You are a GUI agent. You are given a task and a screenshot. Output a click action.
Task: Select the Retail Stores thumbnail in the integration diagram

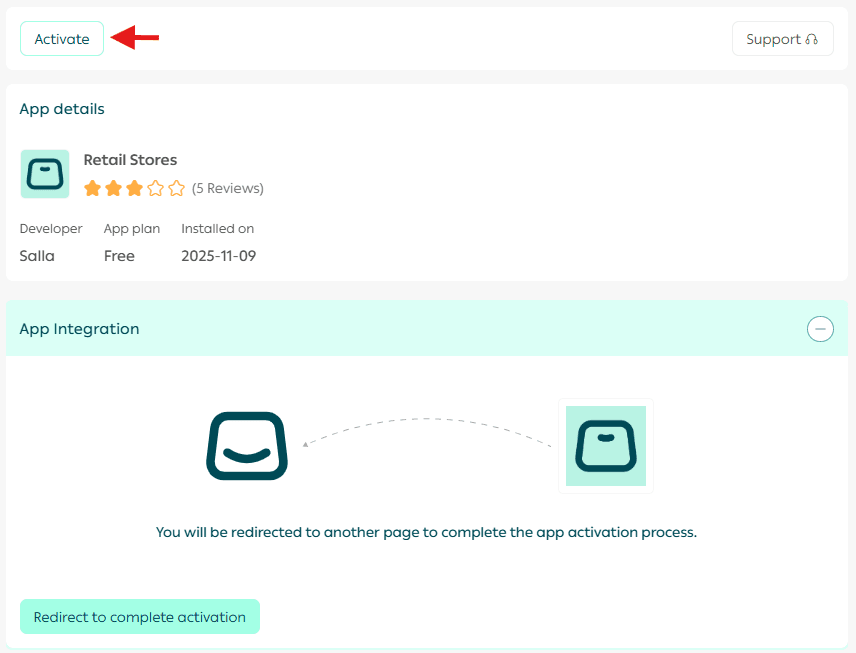pyautogui.click(x=605, y=446)
